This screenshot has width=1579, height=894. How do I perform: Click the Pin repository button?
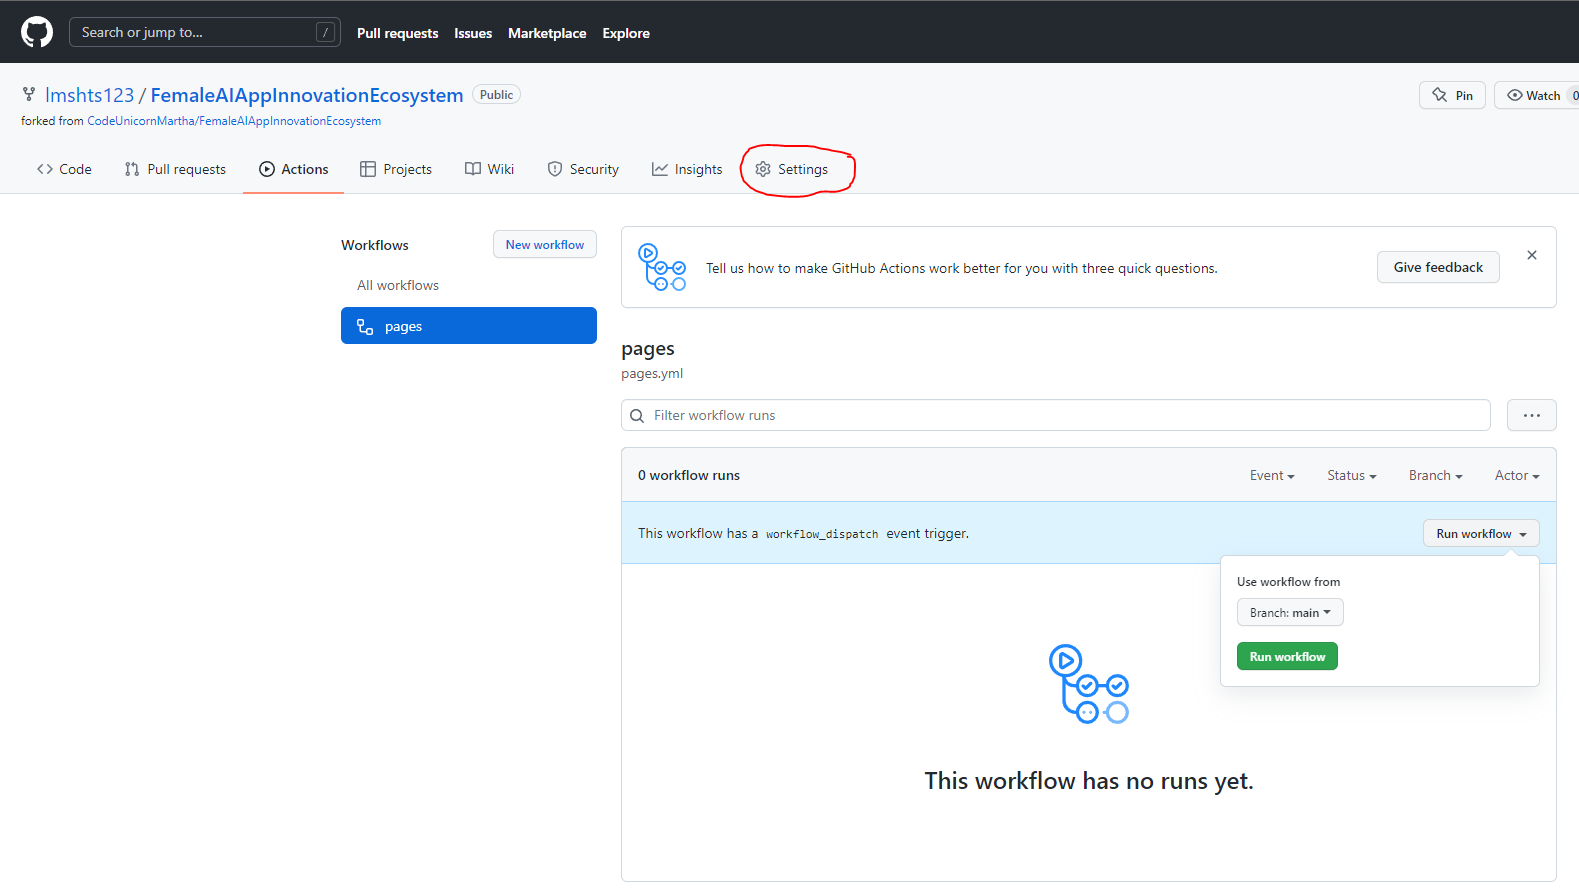(x=1452, y=95)
